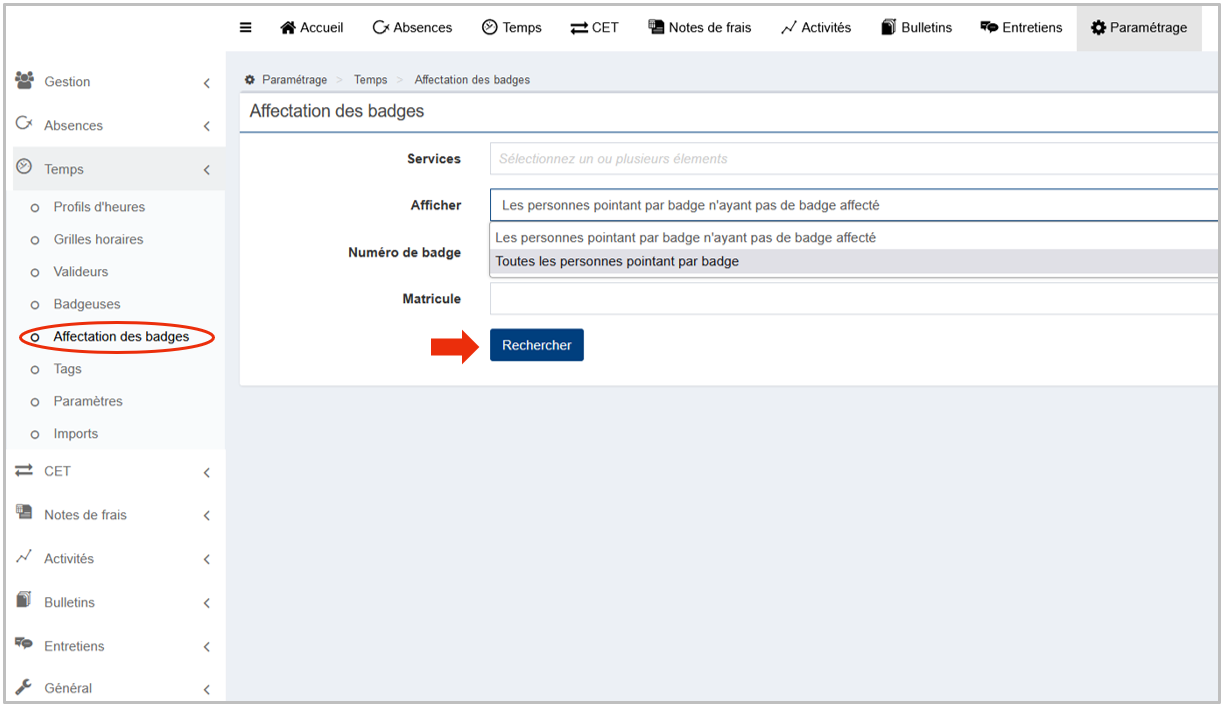Open the Accueil top menu
This screenshot has height=705, width=1222.
pos(311,28)
